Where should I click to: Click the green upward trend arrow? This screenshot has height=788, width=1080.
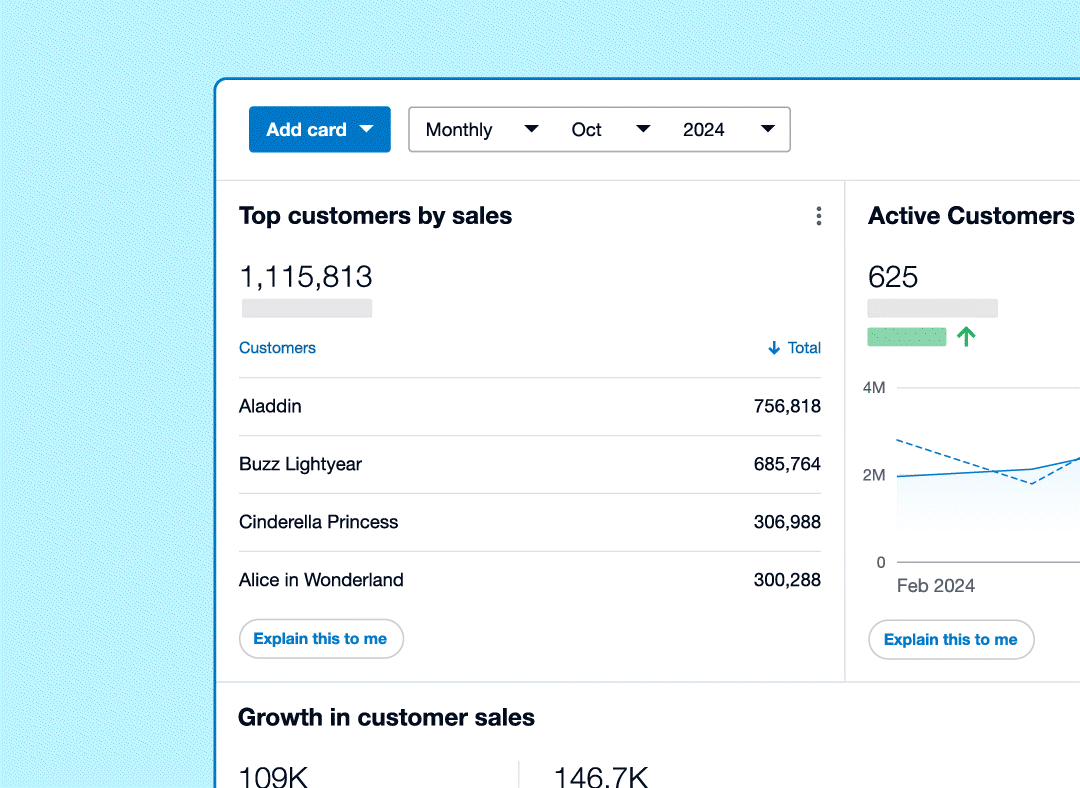965,337
